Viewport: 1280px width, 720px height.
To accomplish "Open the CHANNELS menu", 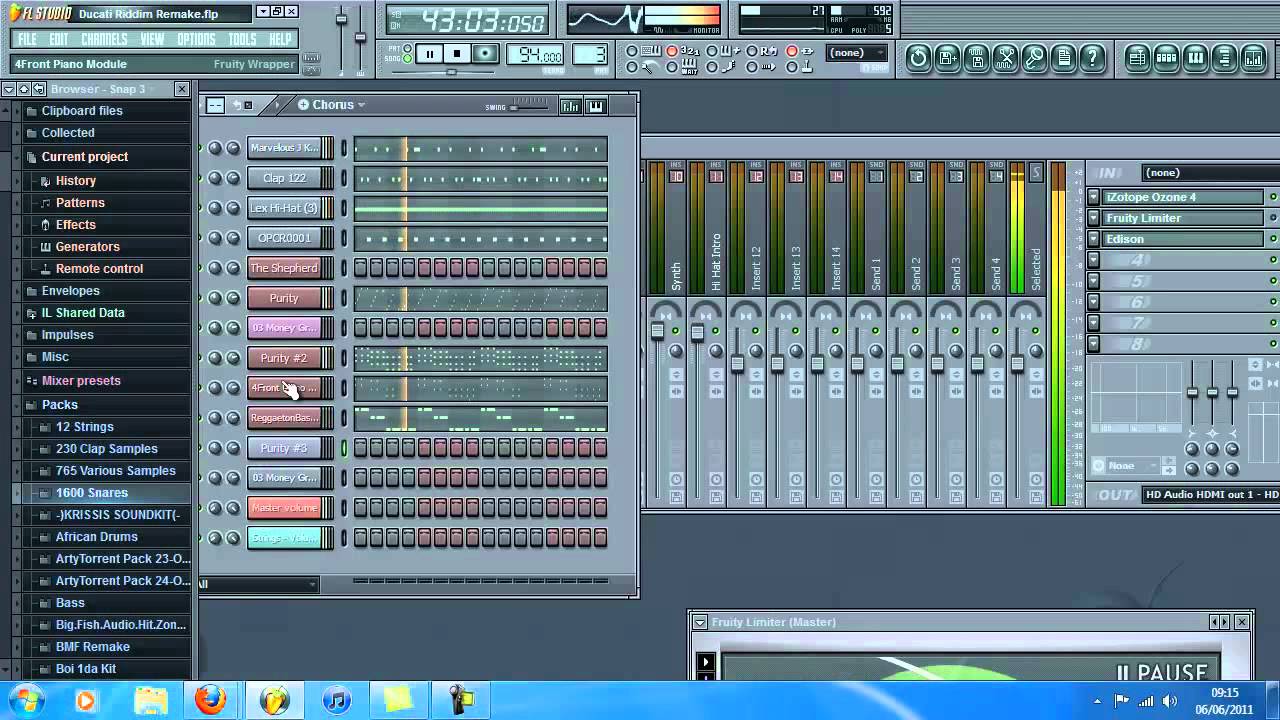I will click(x=104, y=39).
